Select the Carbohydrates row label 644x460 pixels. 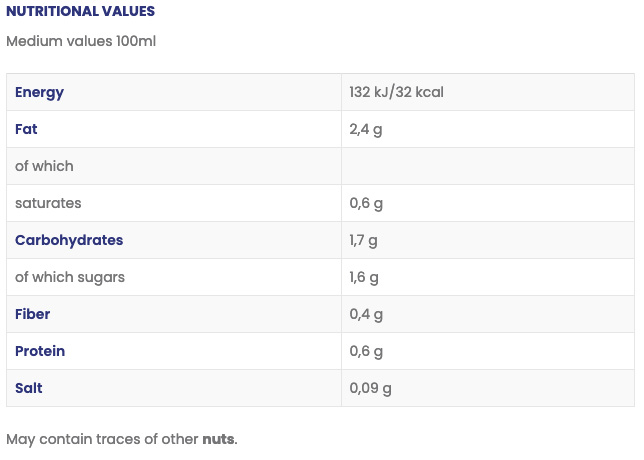(x=69, y=240)
